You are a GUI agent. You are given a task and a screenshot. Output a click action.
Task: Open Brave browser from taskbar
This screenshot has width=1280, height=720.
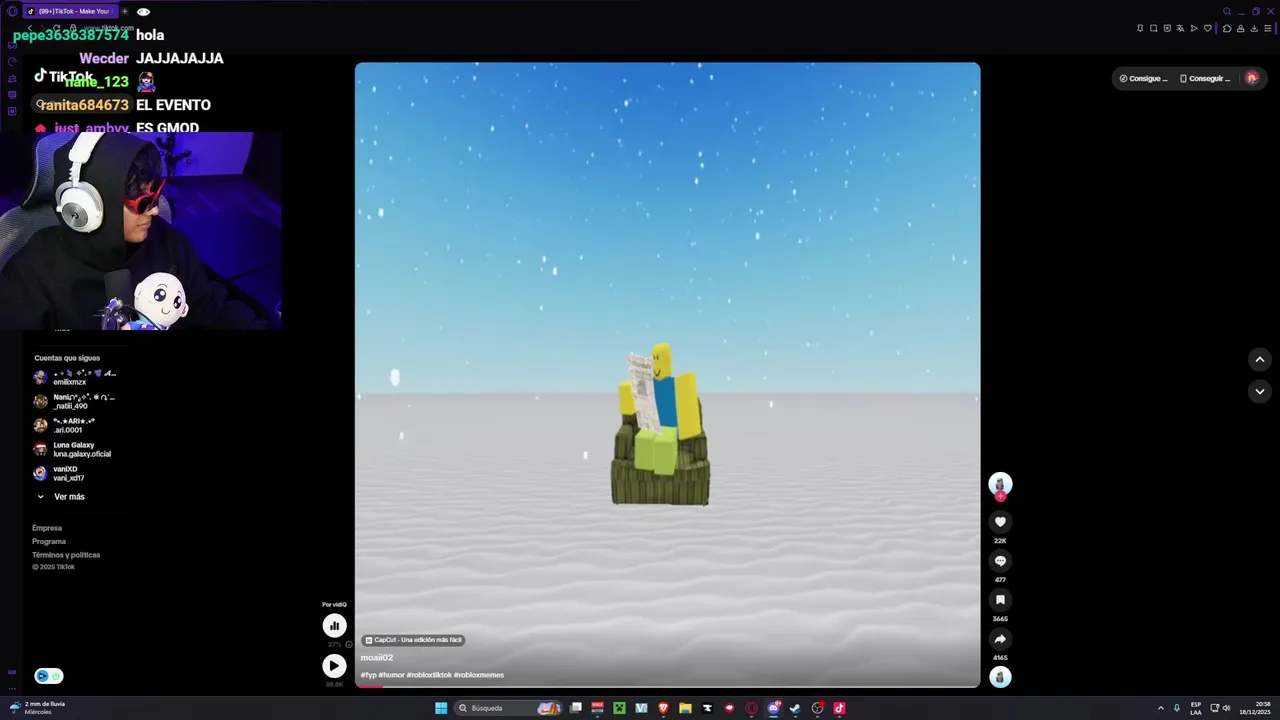point(663,708)
